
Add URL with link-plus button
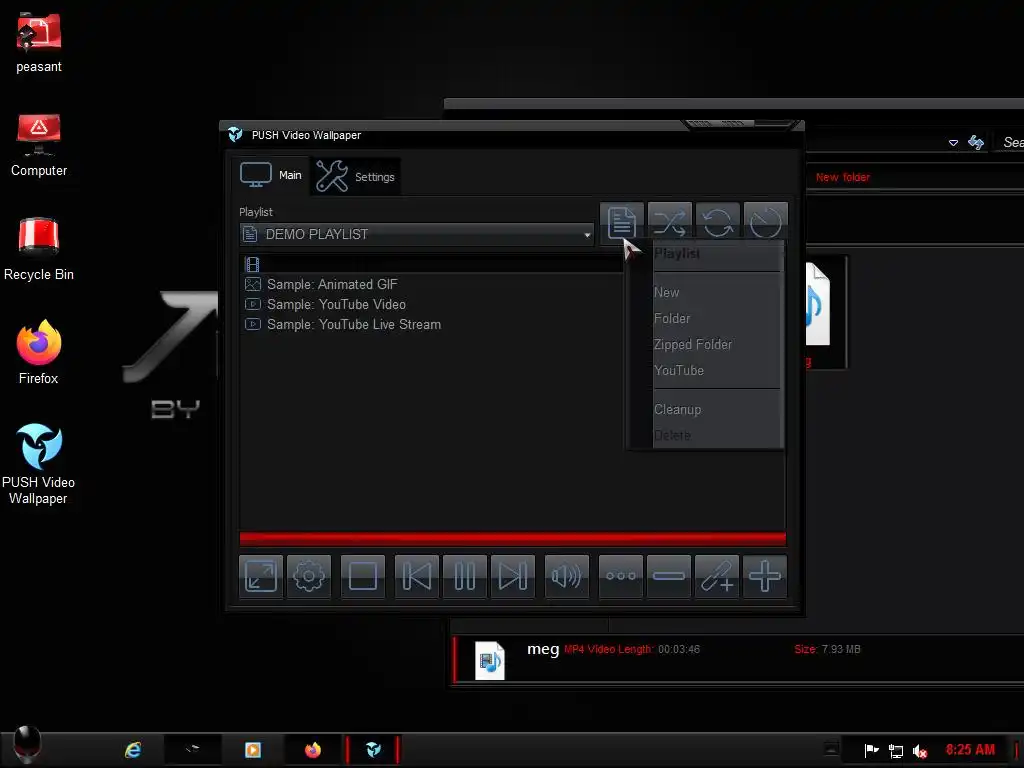(717, 577)
